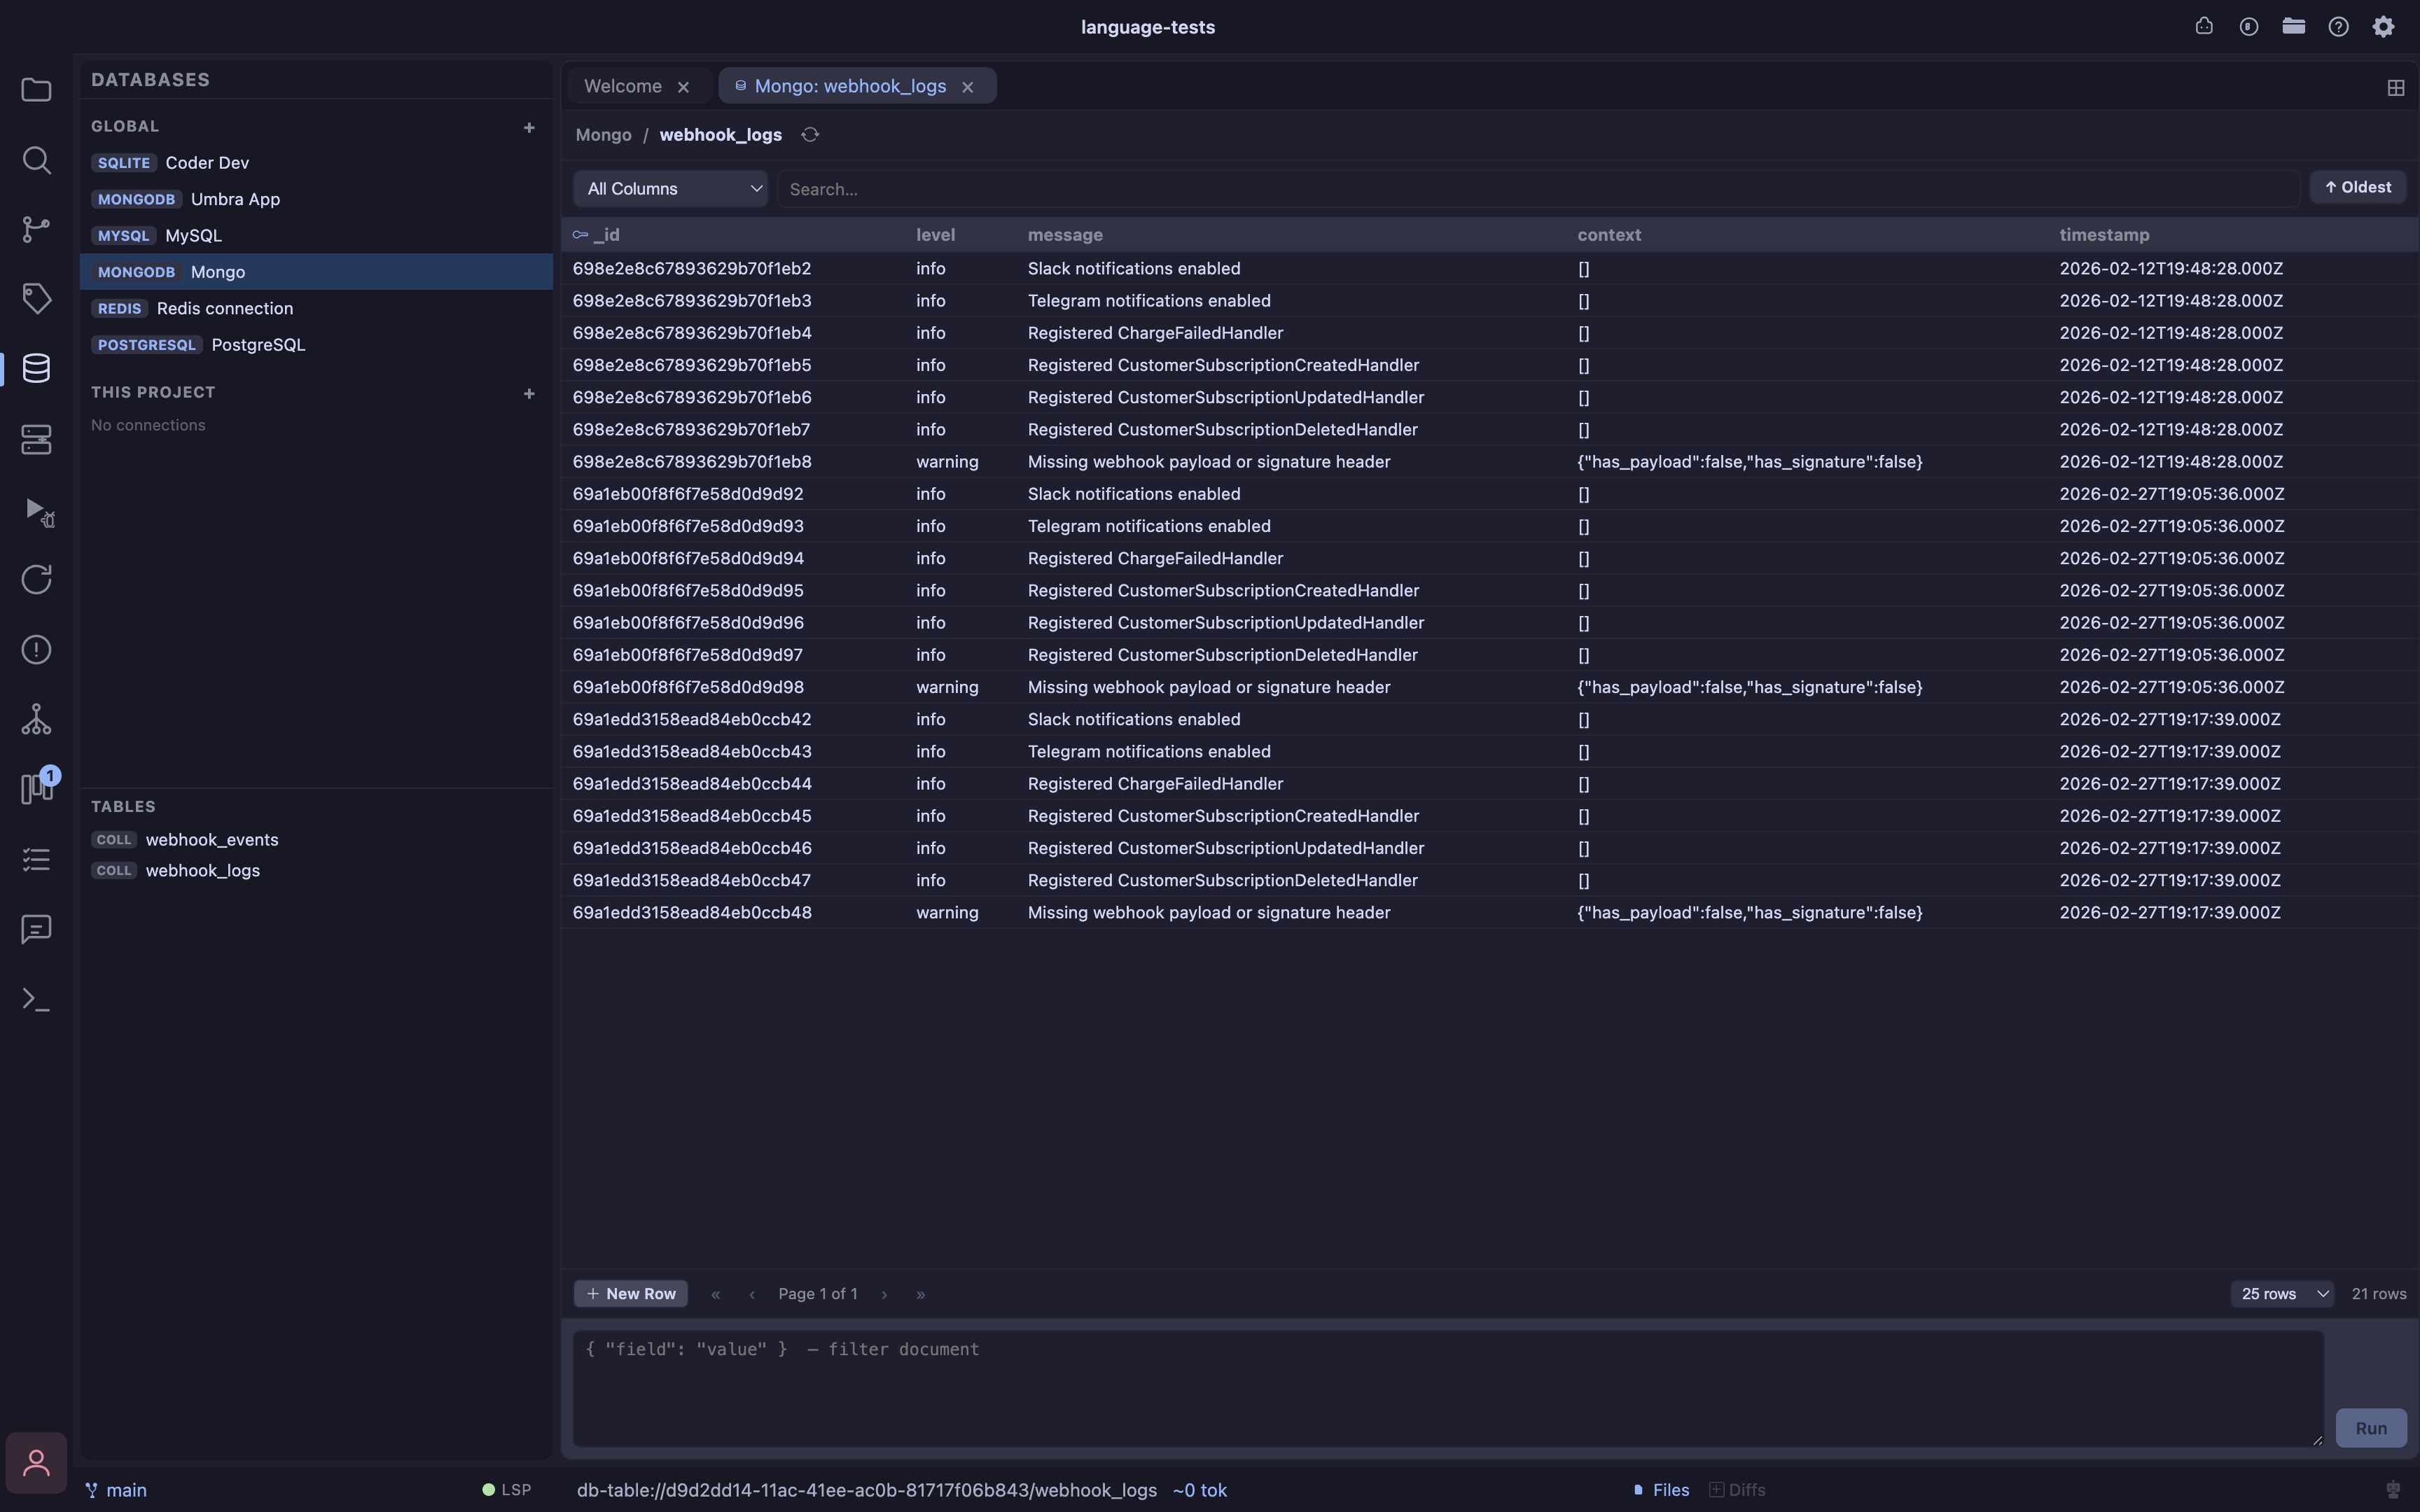Image resolution: width=2420 pixels, height=1512 pixels.
Task: Toggle the split layout grid icon
Action: (x=2395, y=88)
